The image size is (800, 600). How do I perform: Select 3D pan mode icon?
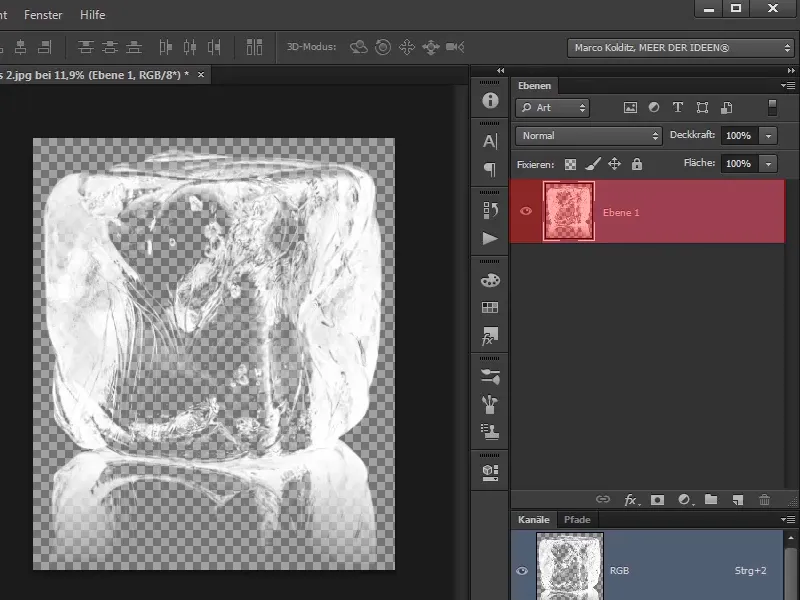pyautogui.click(x=407, y=47)
